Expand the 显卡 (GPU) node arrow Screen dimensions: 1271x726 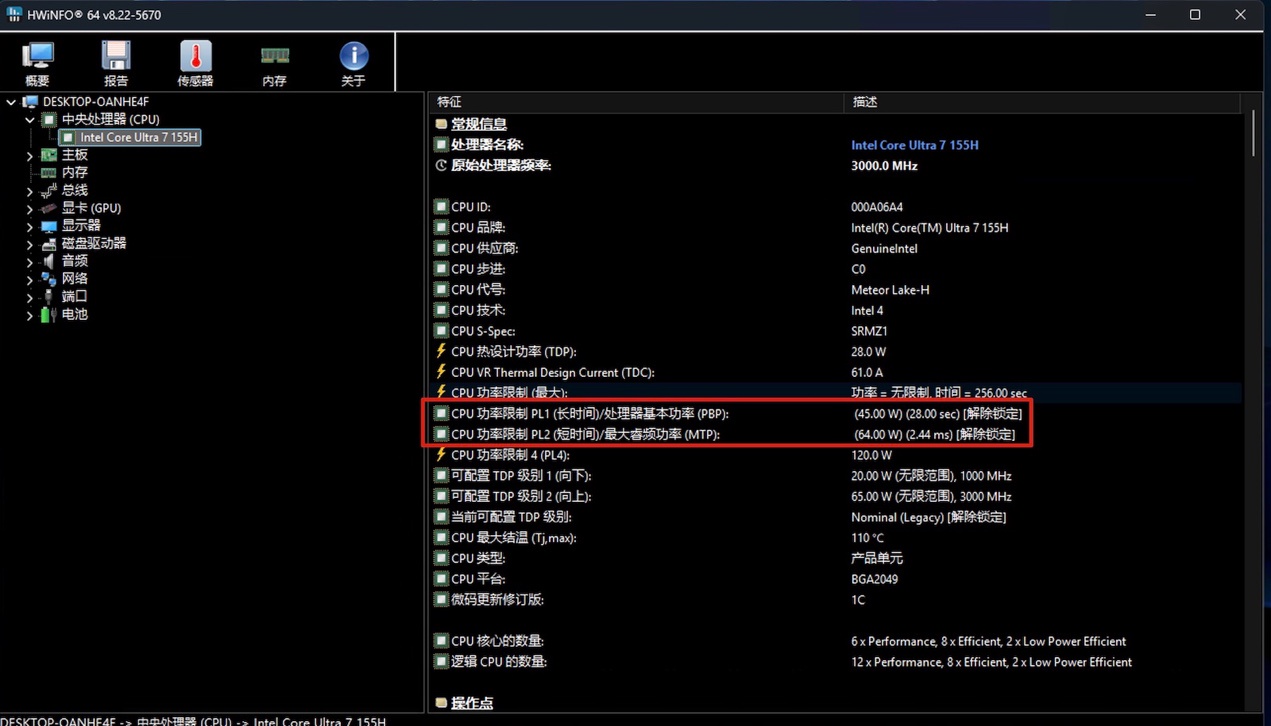[x=30, y=208]
